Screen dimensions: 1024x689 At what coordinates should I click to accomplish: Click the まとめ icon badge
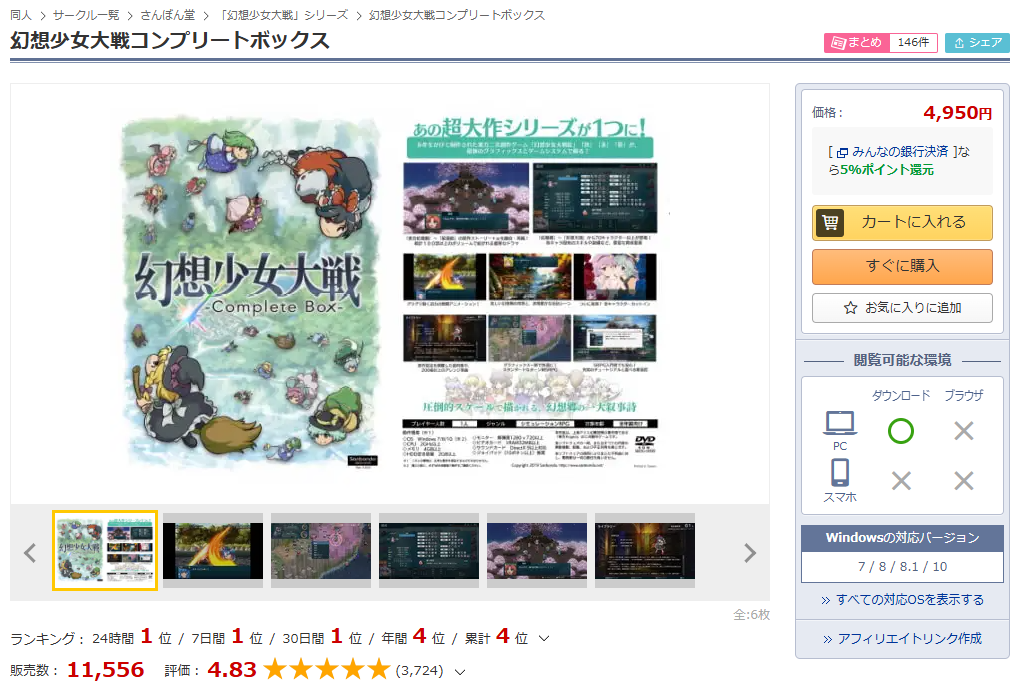(856, 43)
